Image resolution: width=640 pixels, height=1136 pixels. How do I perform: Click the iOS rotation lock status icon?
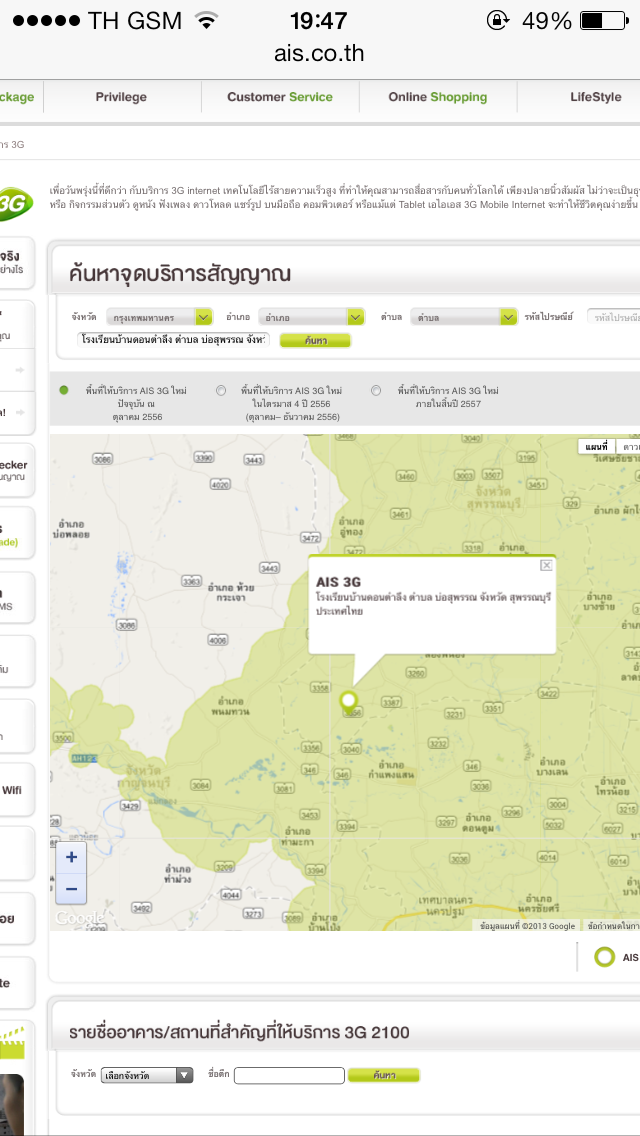[x=497, y=20]
